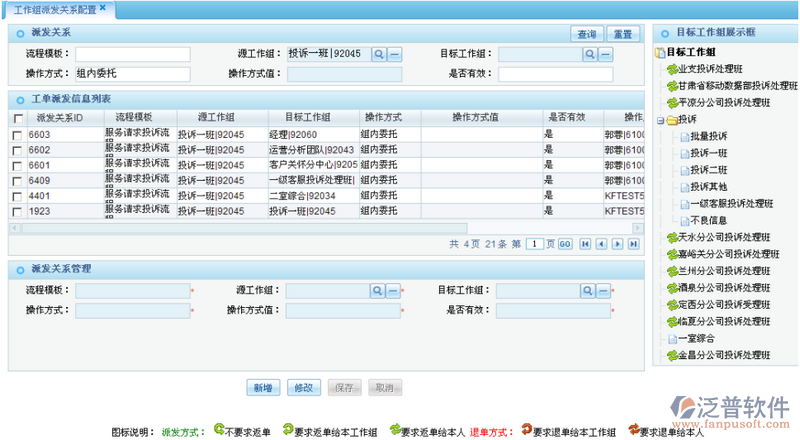The image size is (800, 440).
Task: Collapse the 派发关系管理 section header
Action: pos(19,269)
